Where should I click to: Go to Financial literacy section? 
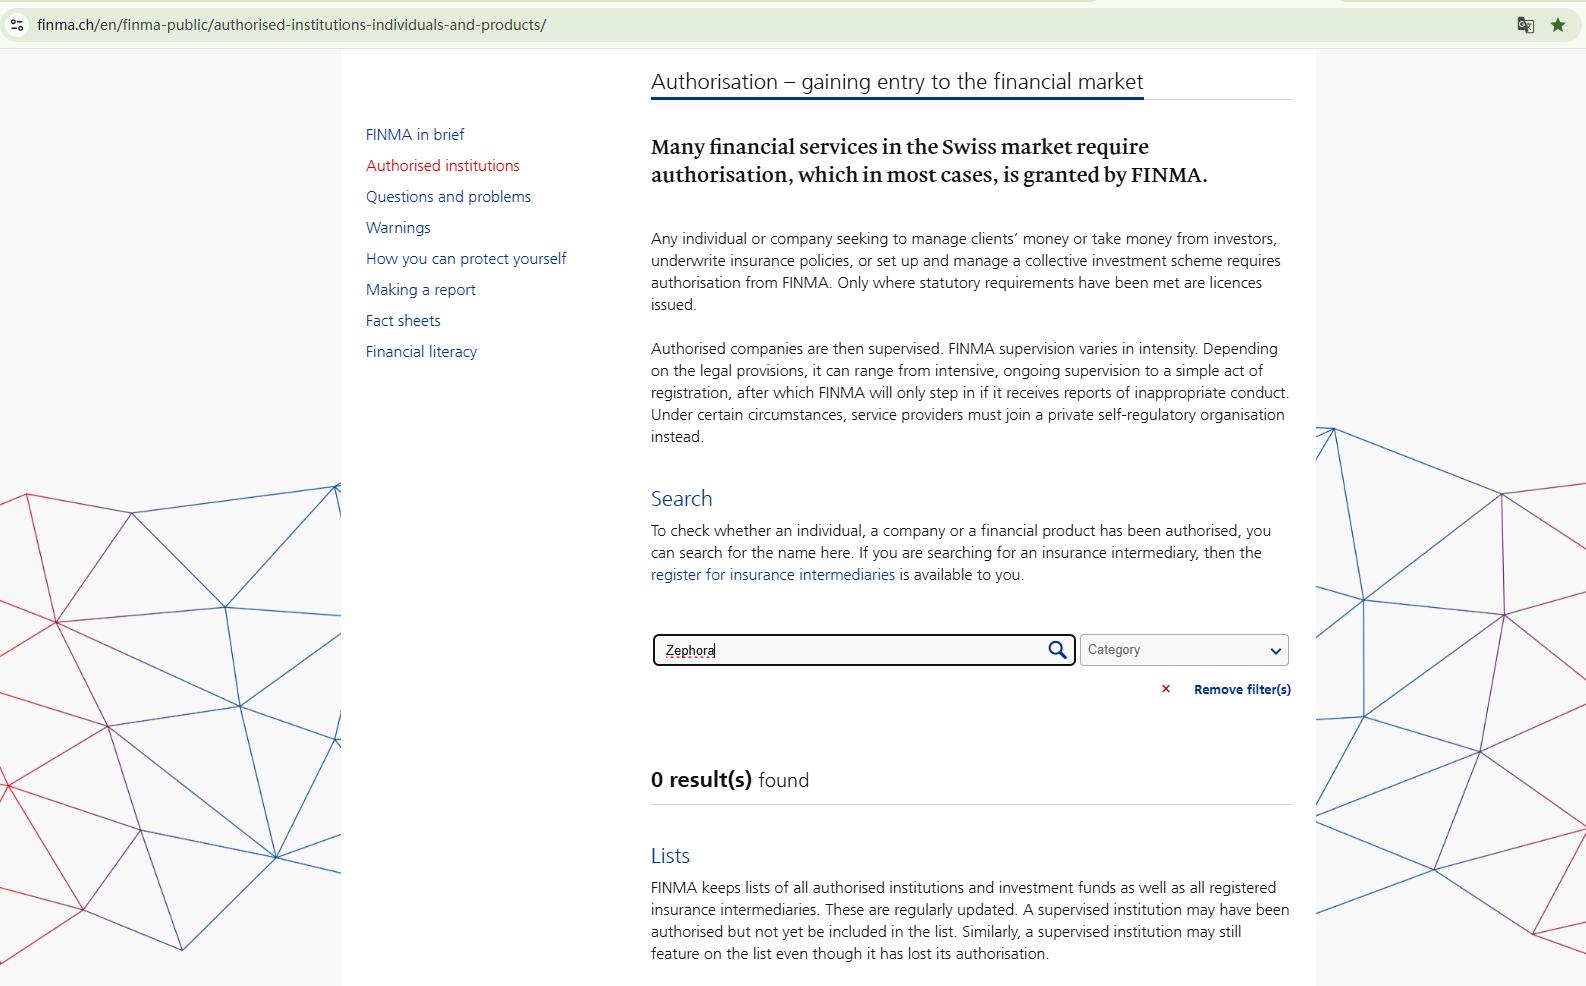pos(421,352)
